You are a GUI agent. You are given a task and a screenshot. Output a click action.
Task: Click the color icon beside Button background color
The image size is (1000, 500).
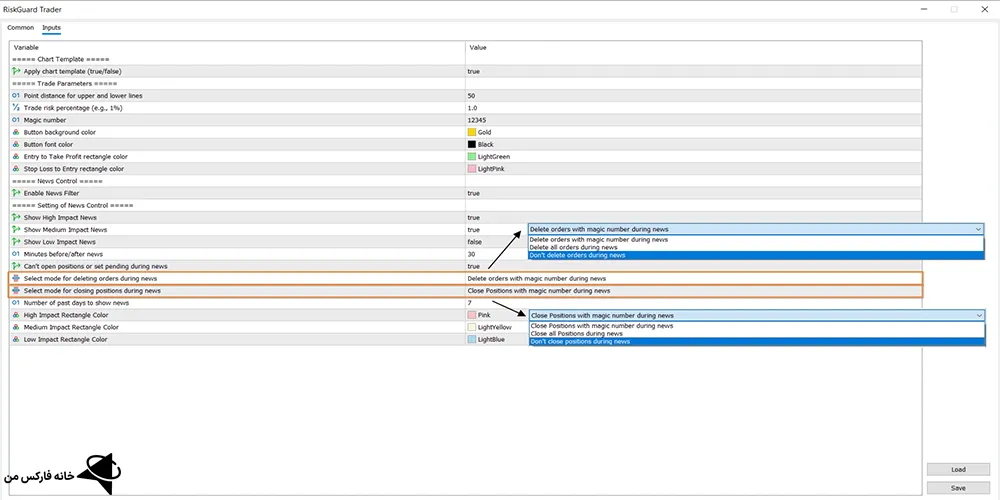point(16,132)
